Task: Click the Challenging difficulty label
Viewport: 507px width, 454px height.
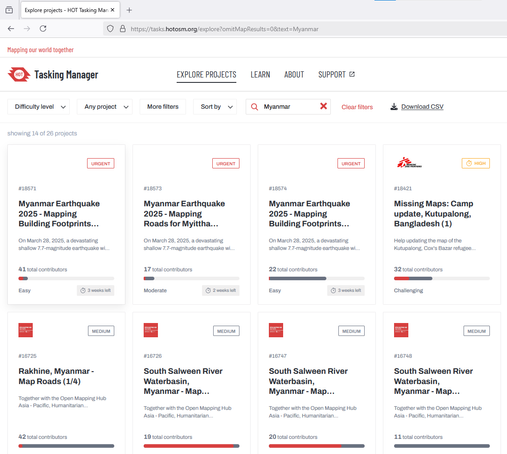Action: [x=408, y=290]
